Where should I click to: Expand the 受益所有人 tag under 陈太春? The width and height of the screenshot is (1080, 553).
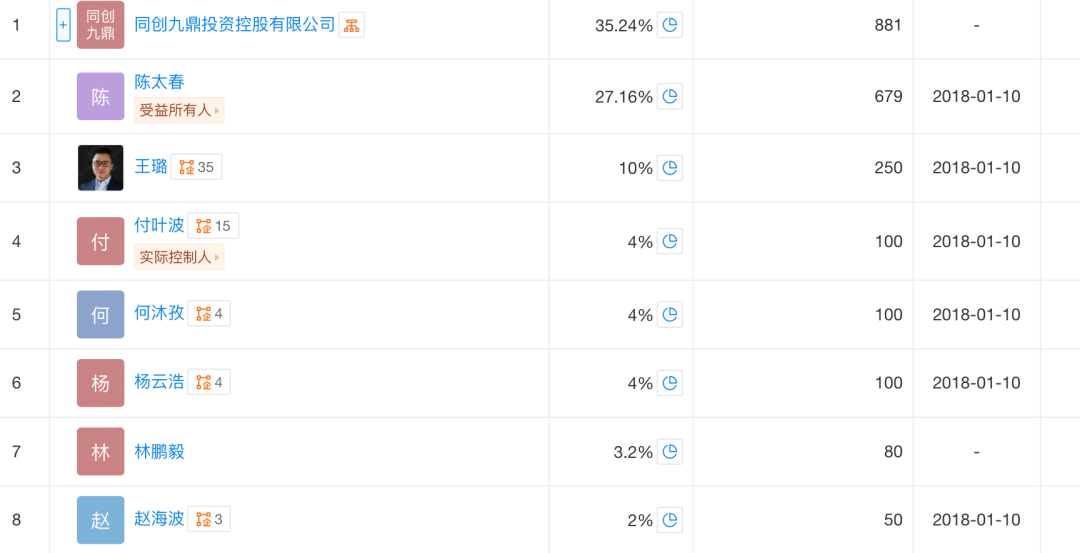[179, 110]
